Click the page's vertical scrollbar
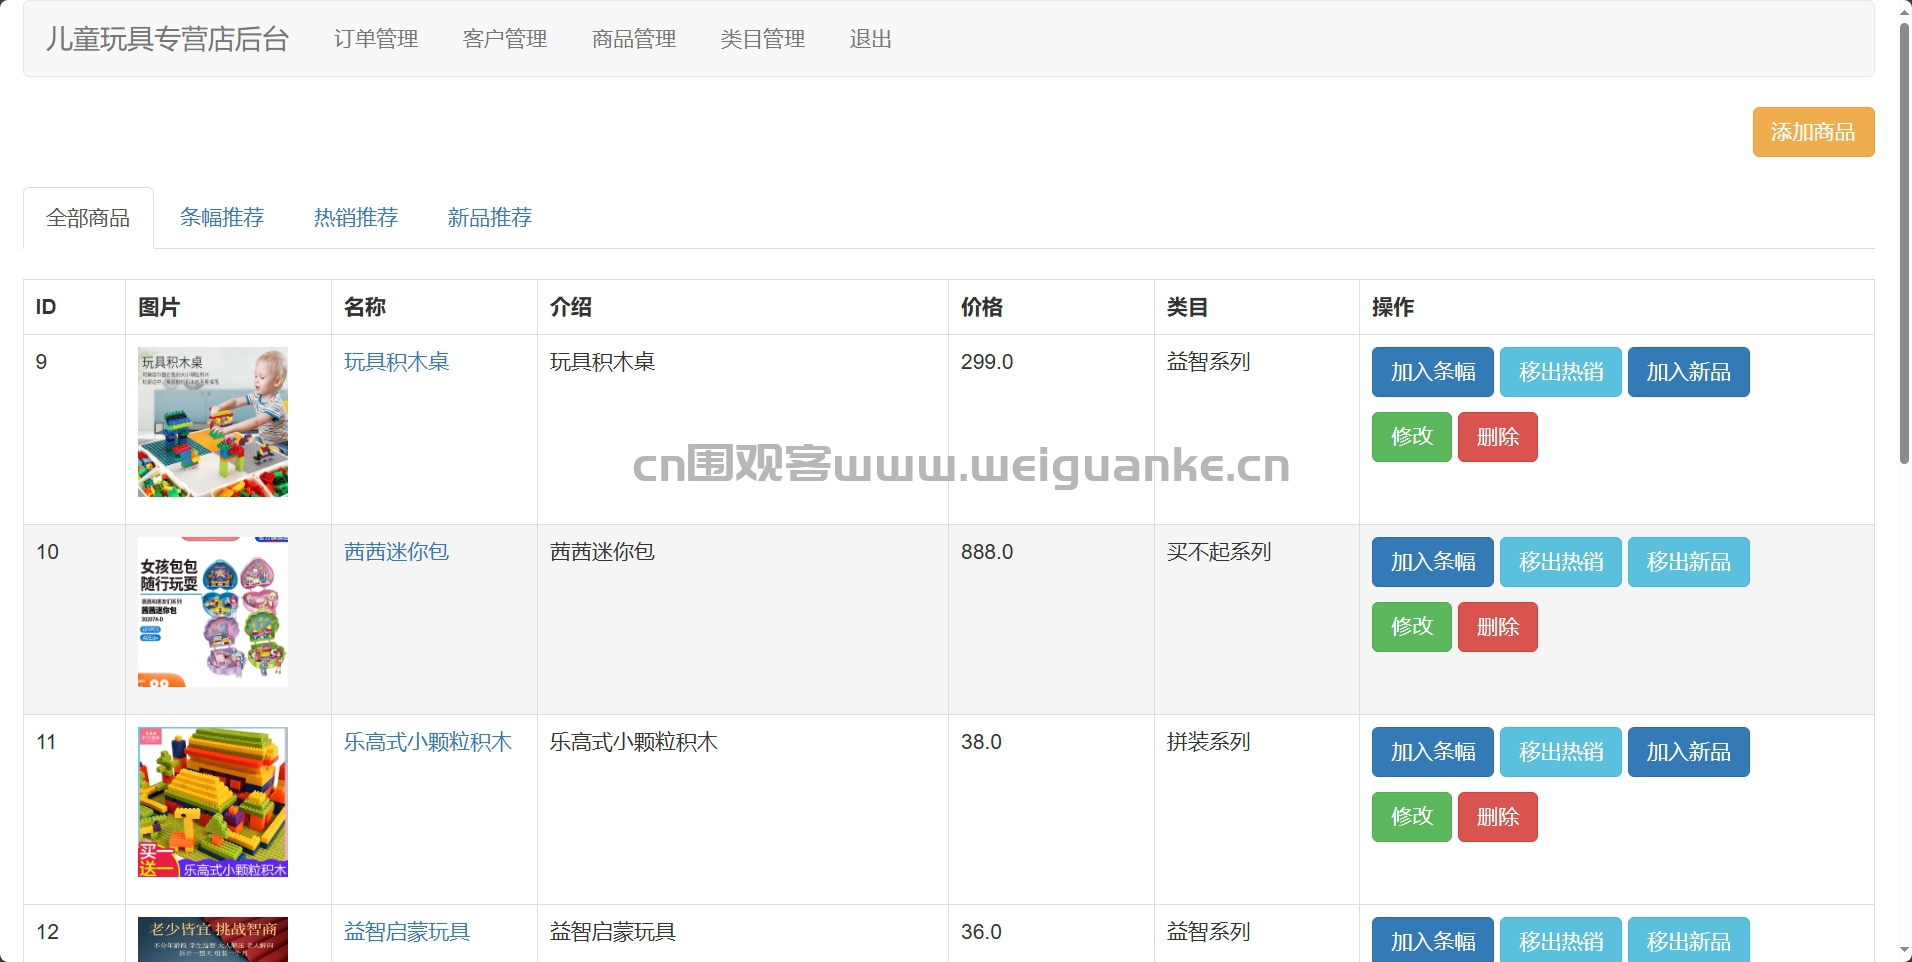Screen dimensions: 1912x962 click(1904, 240)
